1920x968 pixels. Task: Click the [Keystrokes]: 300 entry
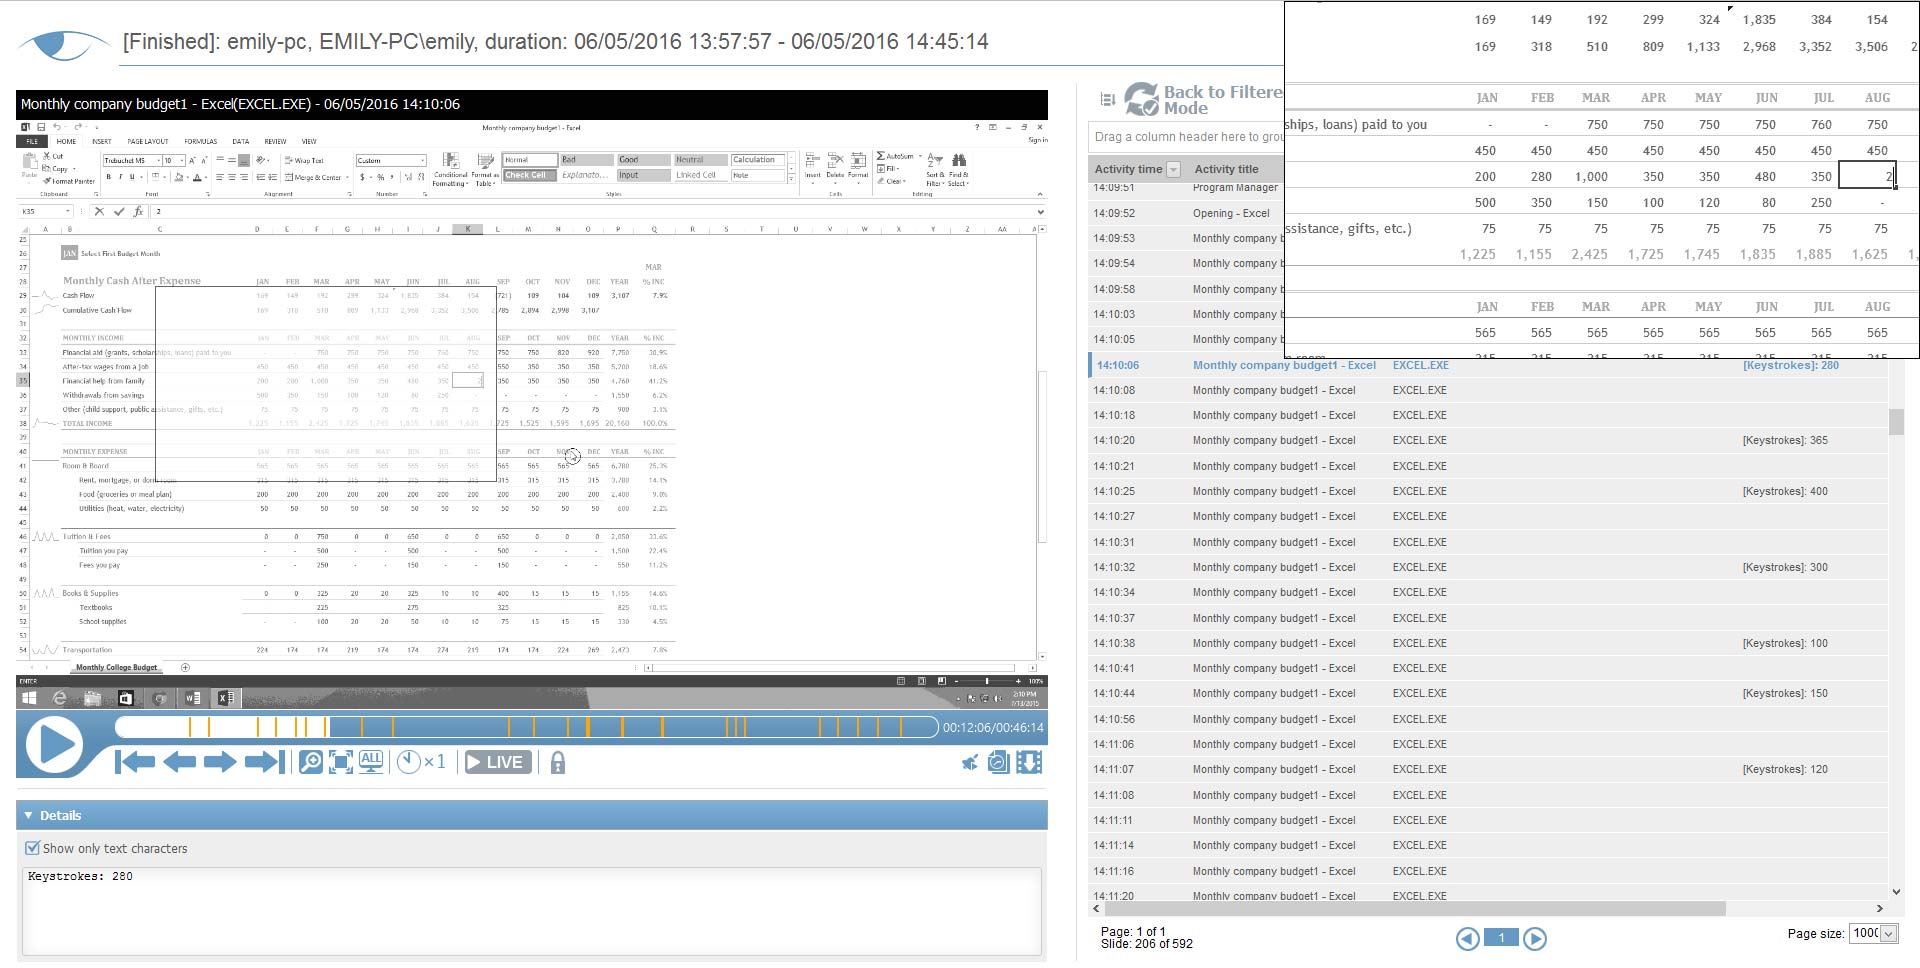point(1785,567)
